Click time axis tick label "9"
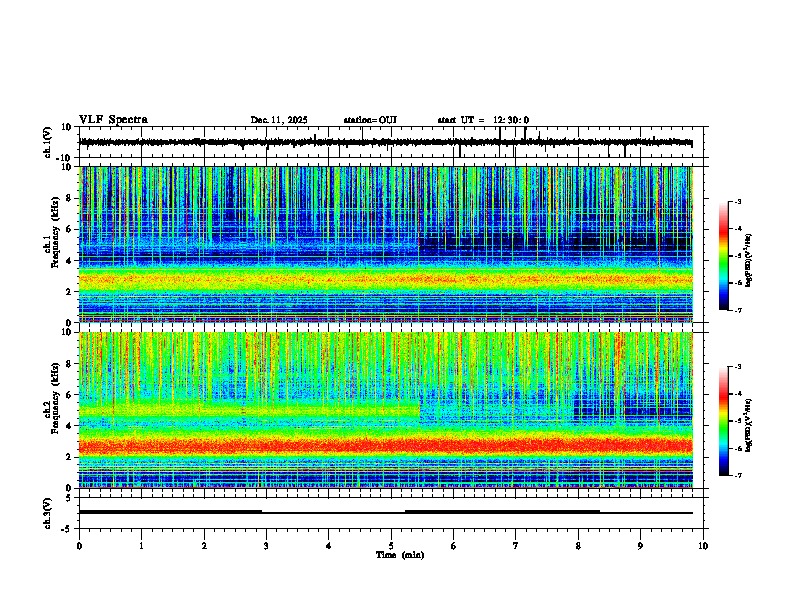792x612 pixels. coord(640,546)
